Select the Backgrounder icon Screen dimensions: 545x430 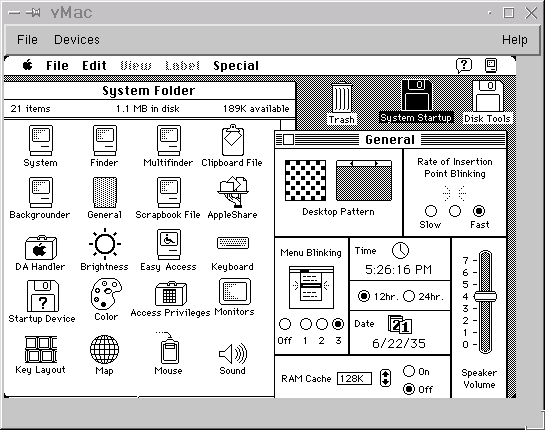(x=41, y=193)
